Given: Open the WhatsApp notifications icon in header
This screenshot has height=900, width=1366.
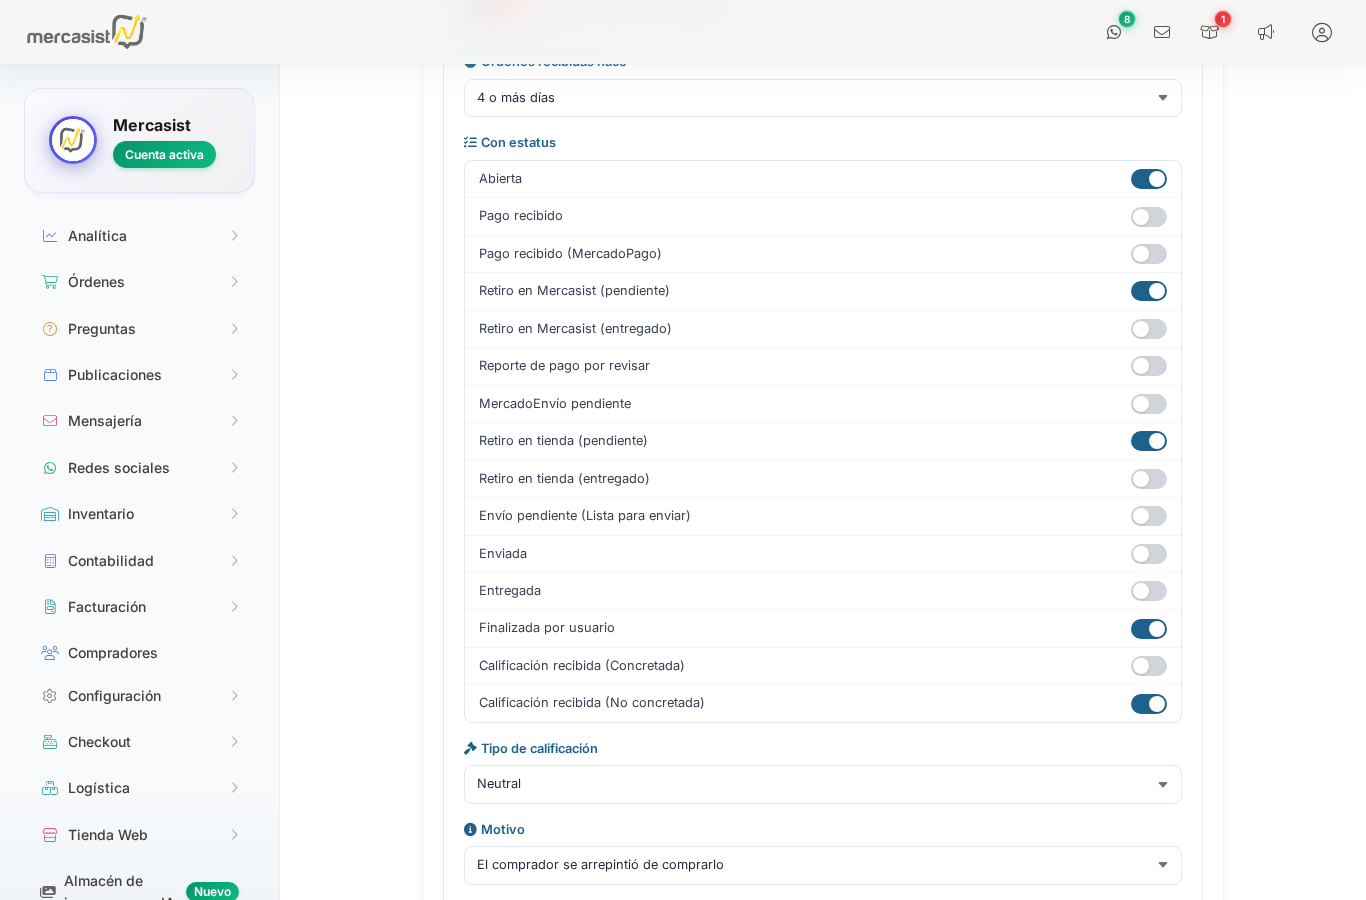Looking at the screenshot, I should point(1114,32).
